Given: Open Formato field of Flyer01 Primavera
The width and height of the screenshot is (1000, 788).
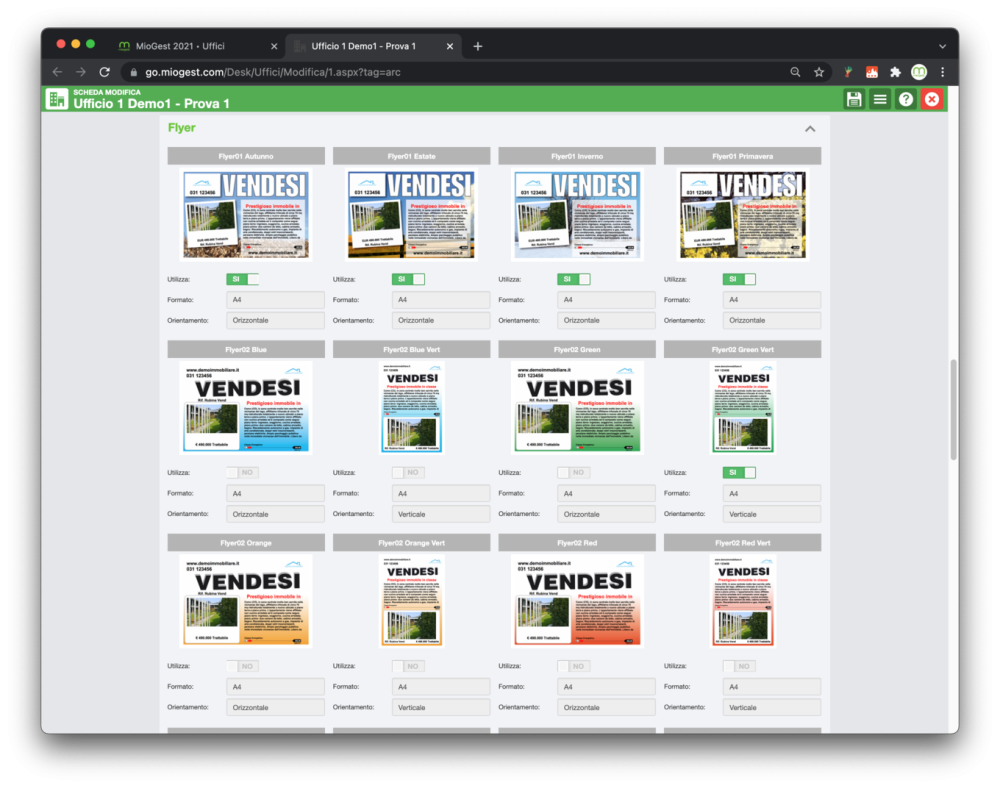Looking at the screenshot, I should [x=772, y=300].
